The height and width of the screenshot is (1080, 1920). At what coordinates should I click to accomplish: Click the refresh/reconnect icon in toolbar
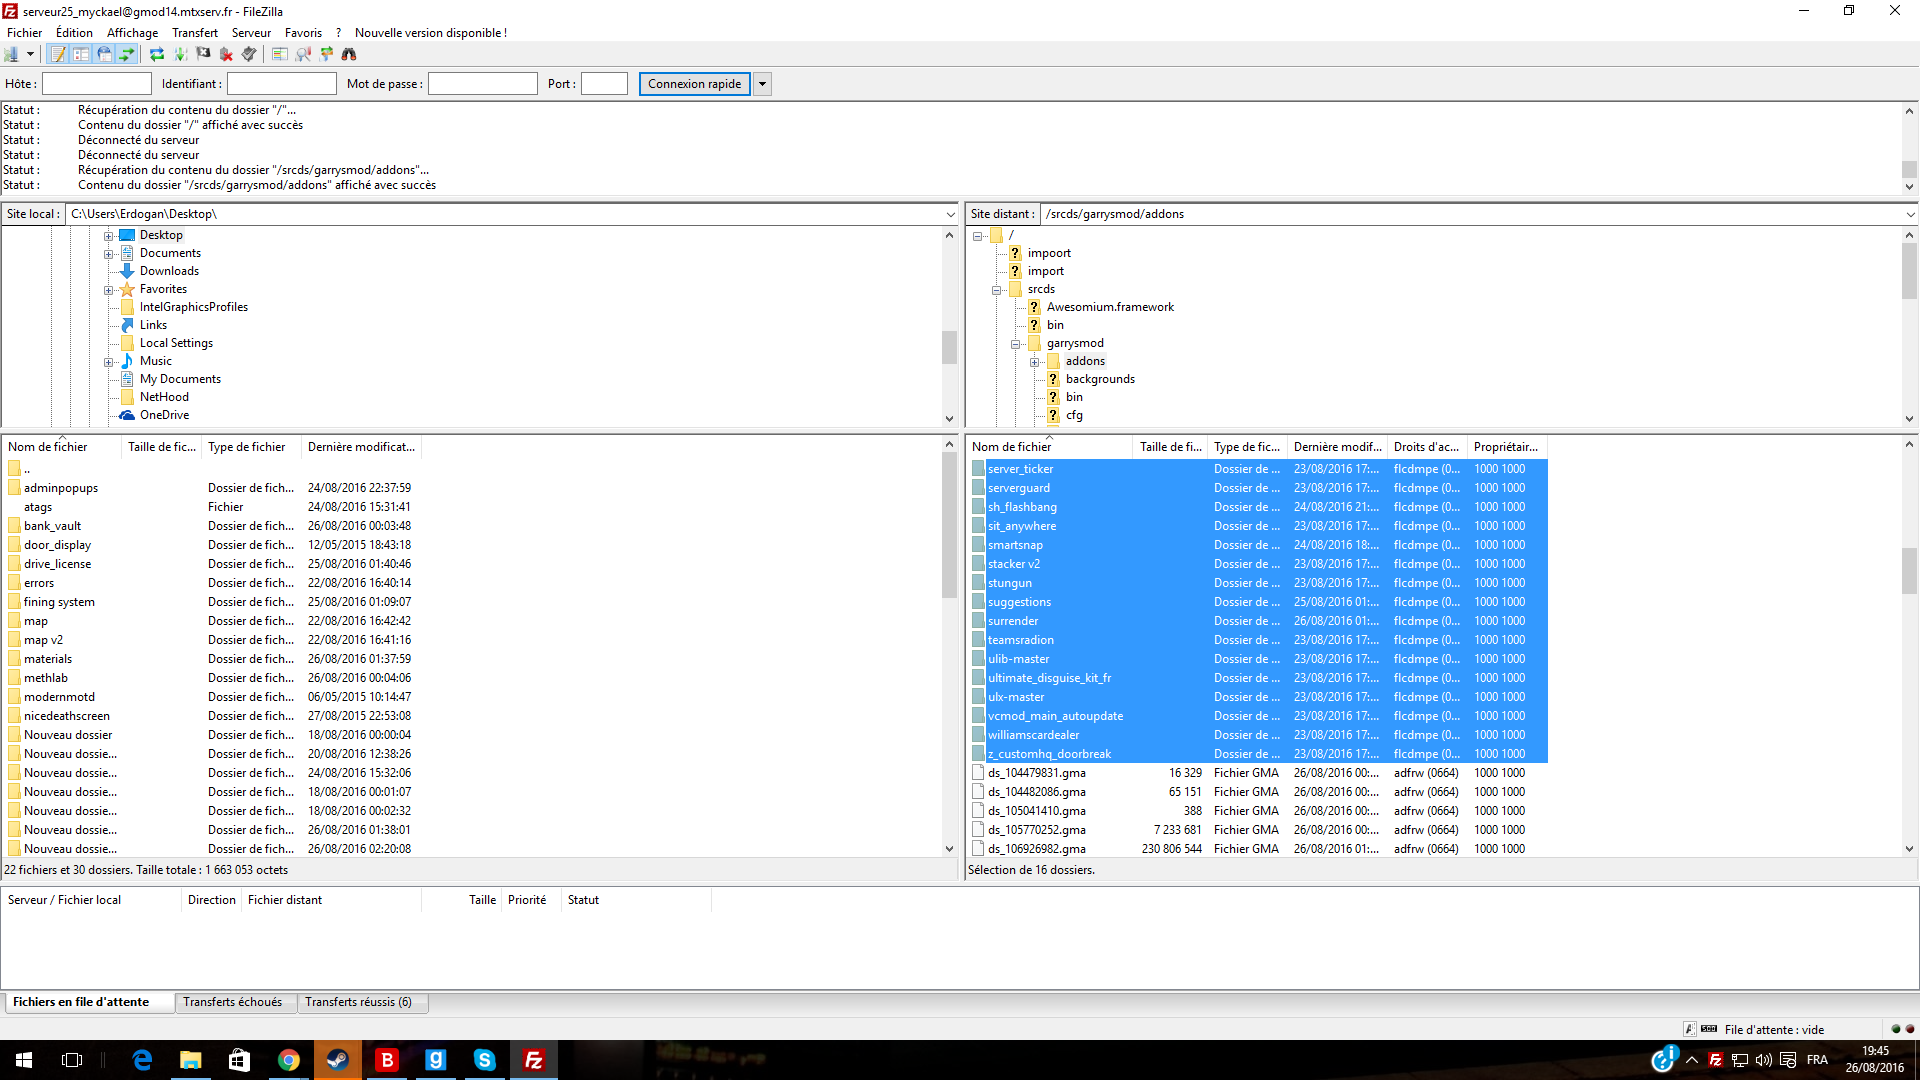click(157, 54)
